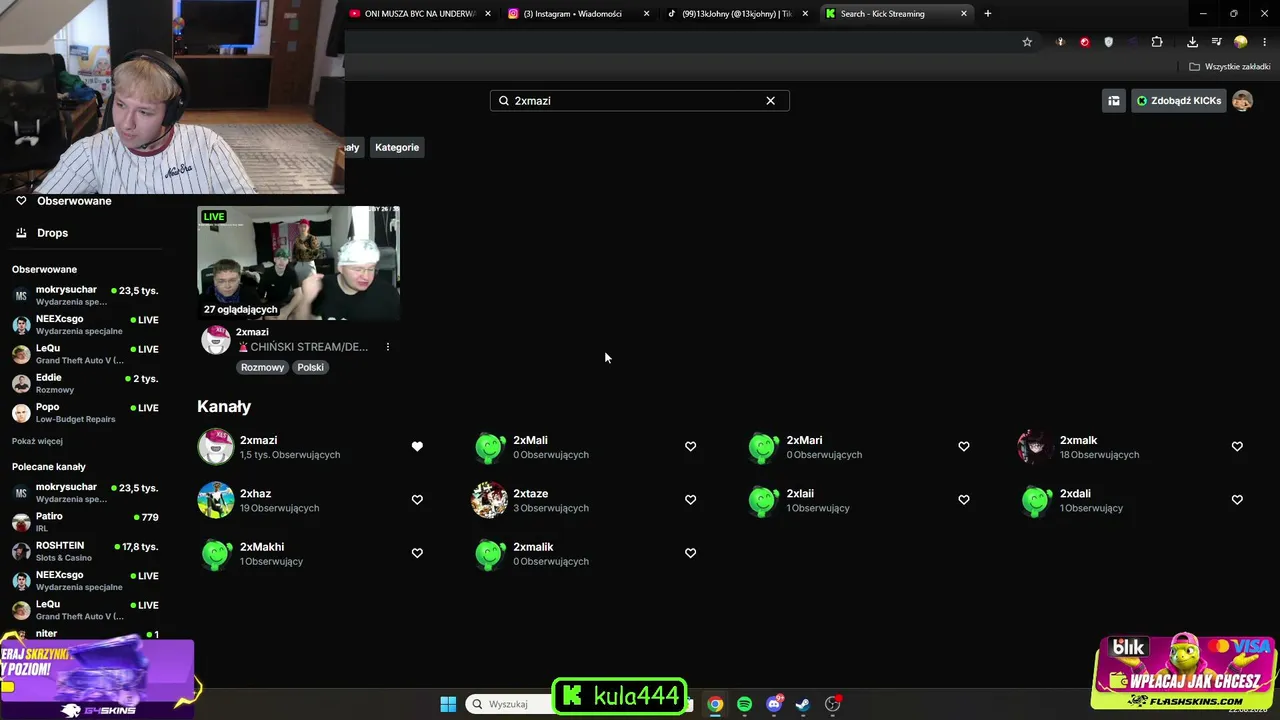The height and width of the screenshot is (720, 1280).
Task: Open the 2xtaze channel avatar
Action: click(x=489, y=500)
